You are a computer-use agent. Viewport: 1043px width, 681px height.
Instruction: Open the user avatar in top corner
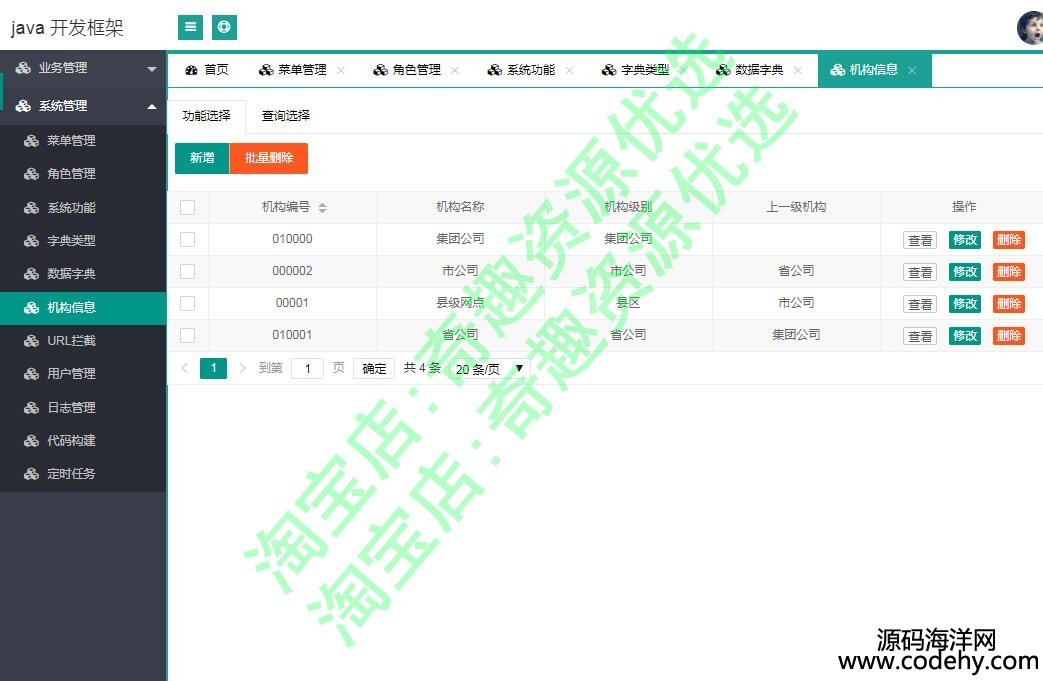coord(1030,28)
